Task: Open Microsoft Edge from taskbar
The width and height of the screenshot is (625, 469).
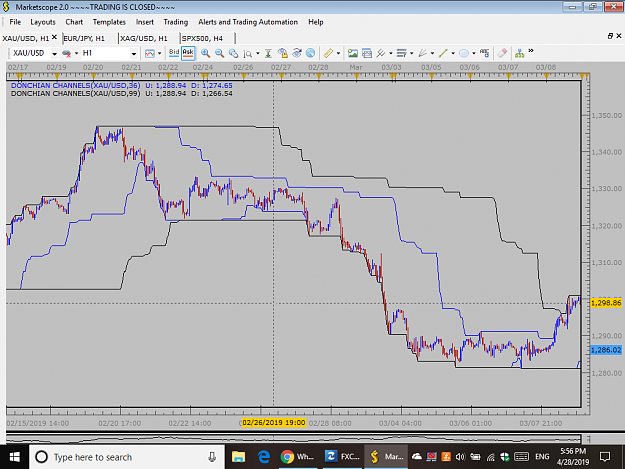Action: [x=263, y=457]
